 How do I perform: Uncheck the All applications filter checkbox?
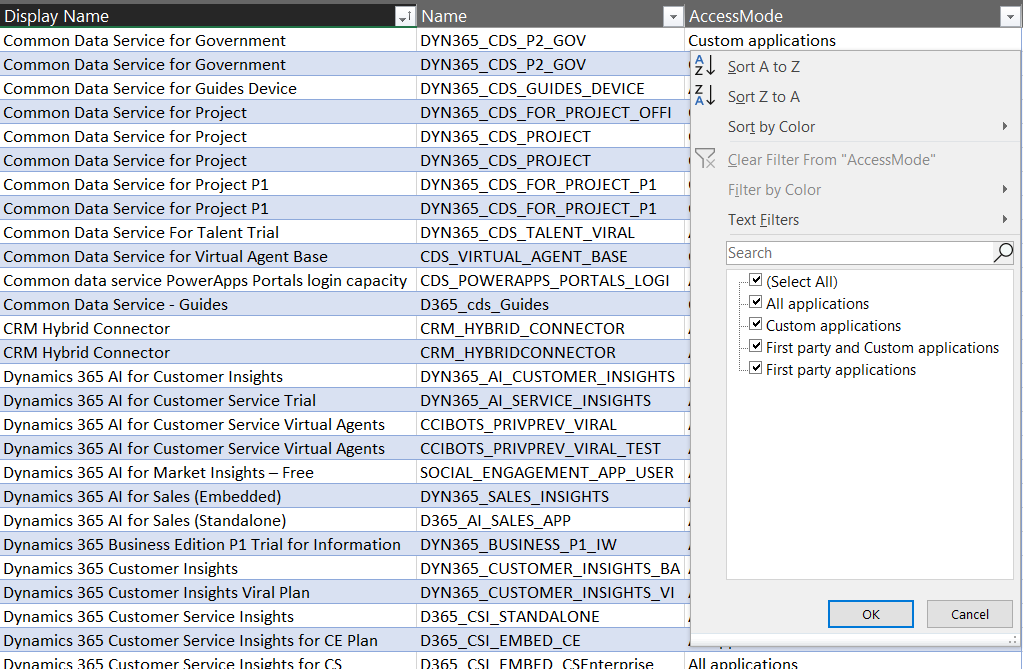tap(756, 302)
